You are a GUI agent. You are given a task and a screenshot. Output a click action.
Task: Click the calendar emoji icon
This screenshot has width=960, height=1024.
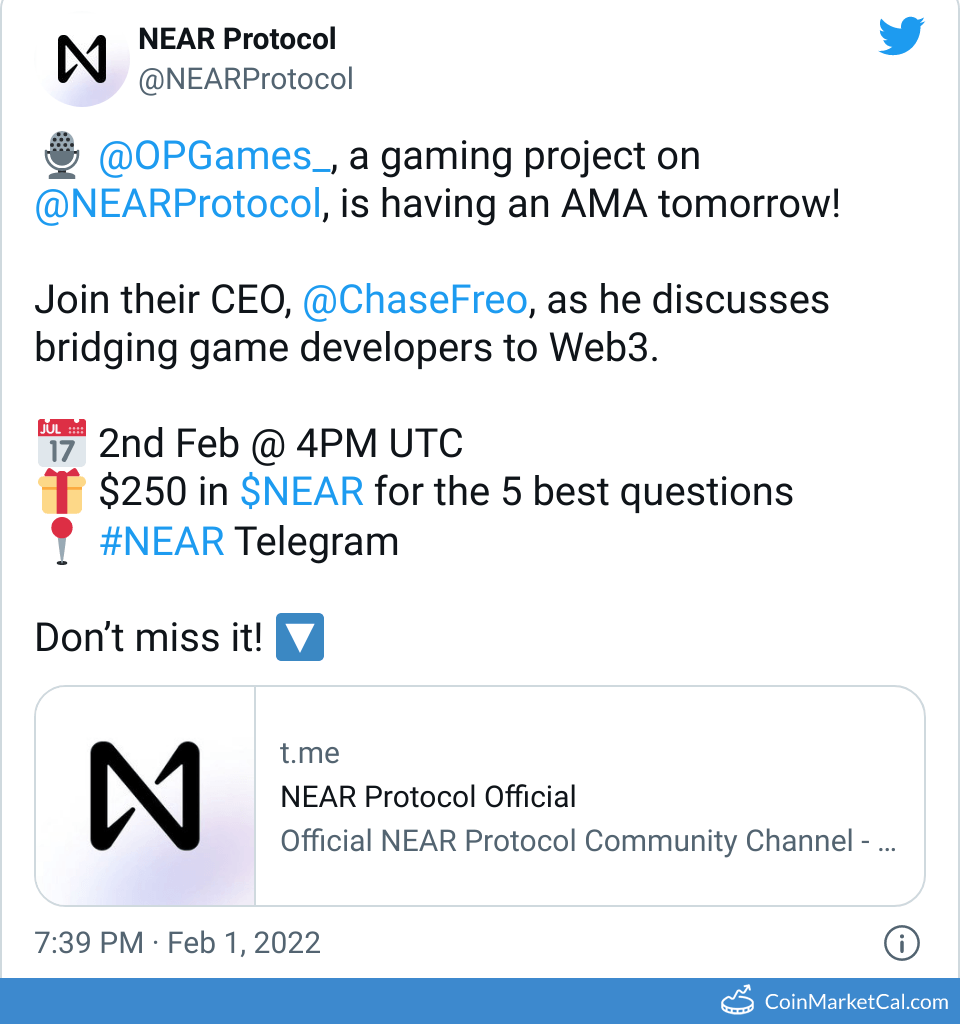pos(61,444)
